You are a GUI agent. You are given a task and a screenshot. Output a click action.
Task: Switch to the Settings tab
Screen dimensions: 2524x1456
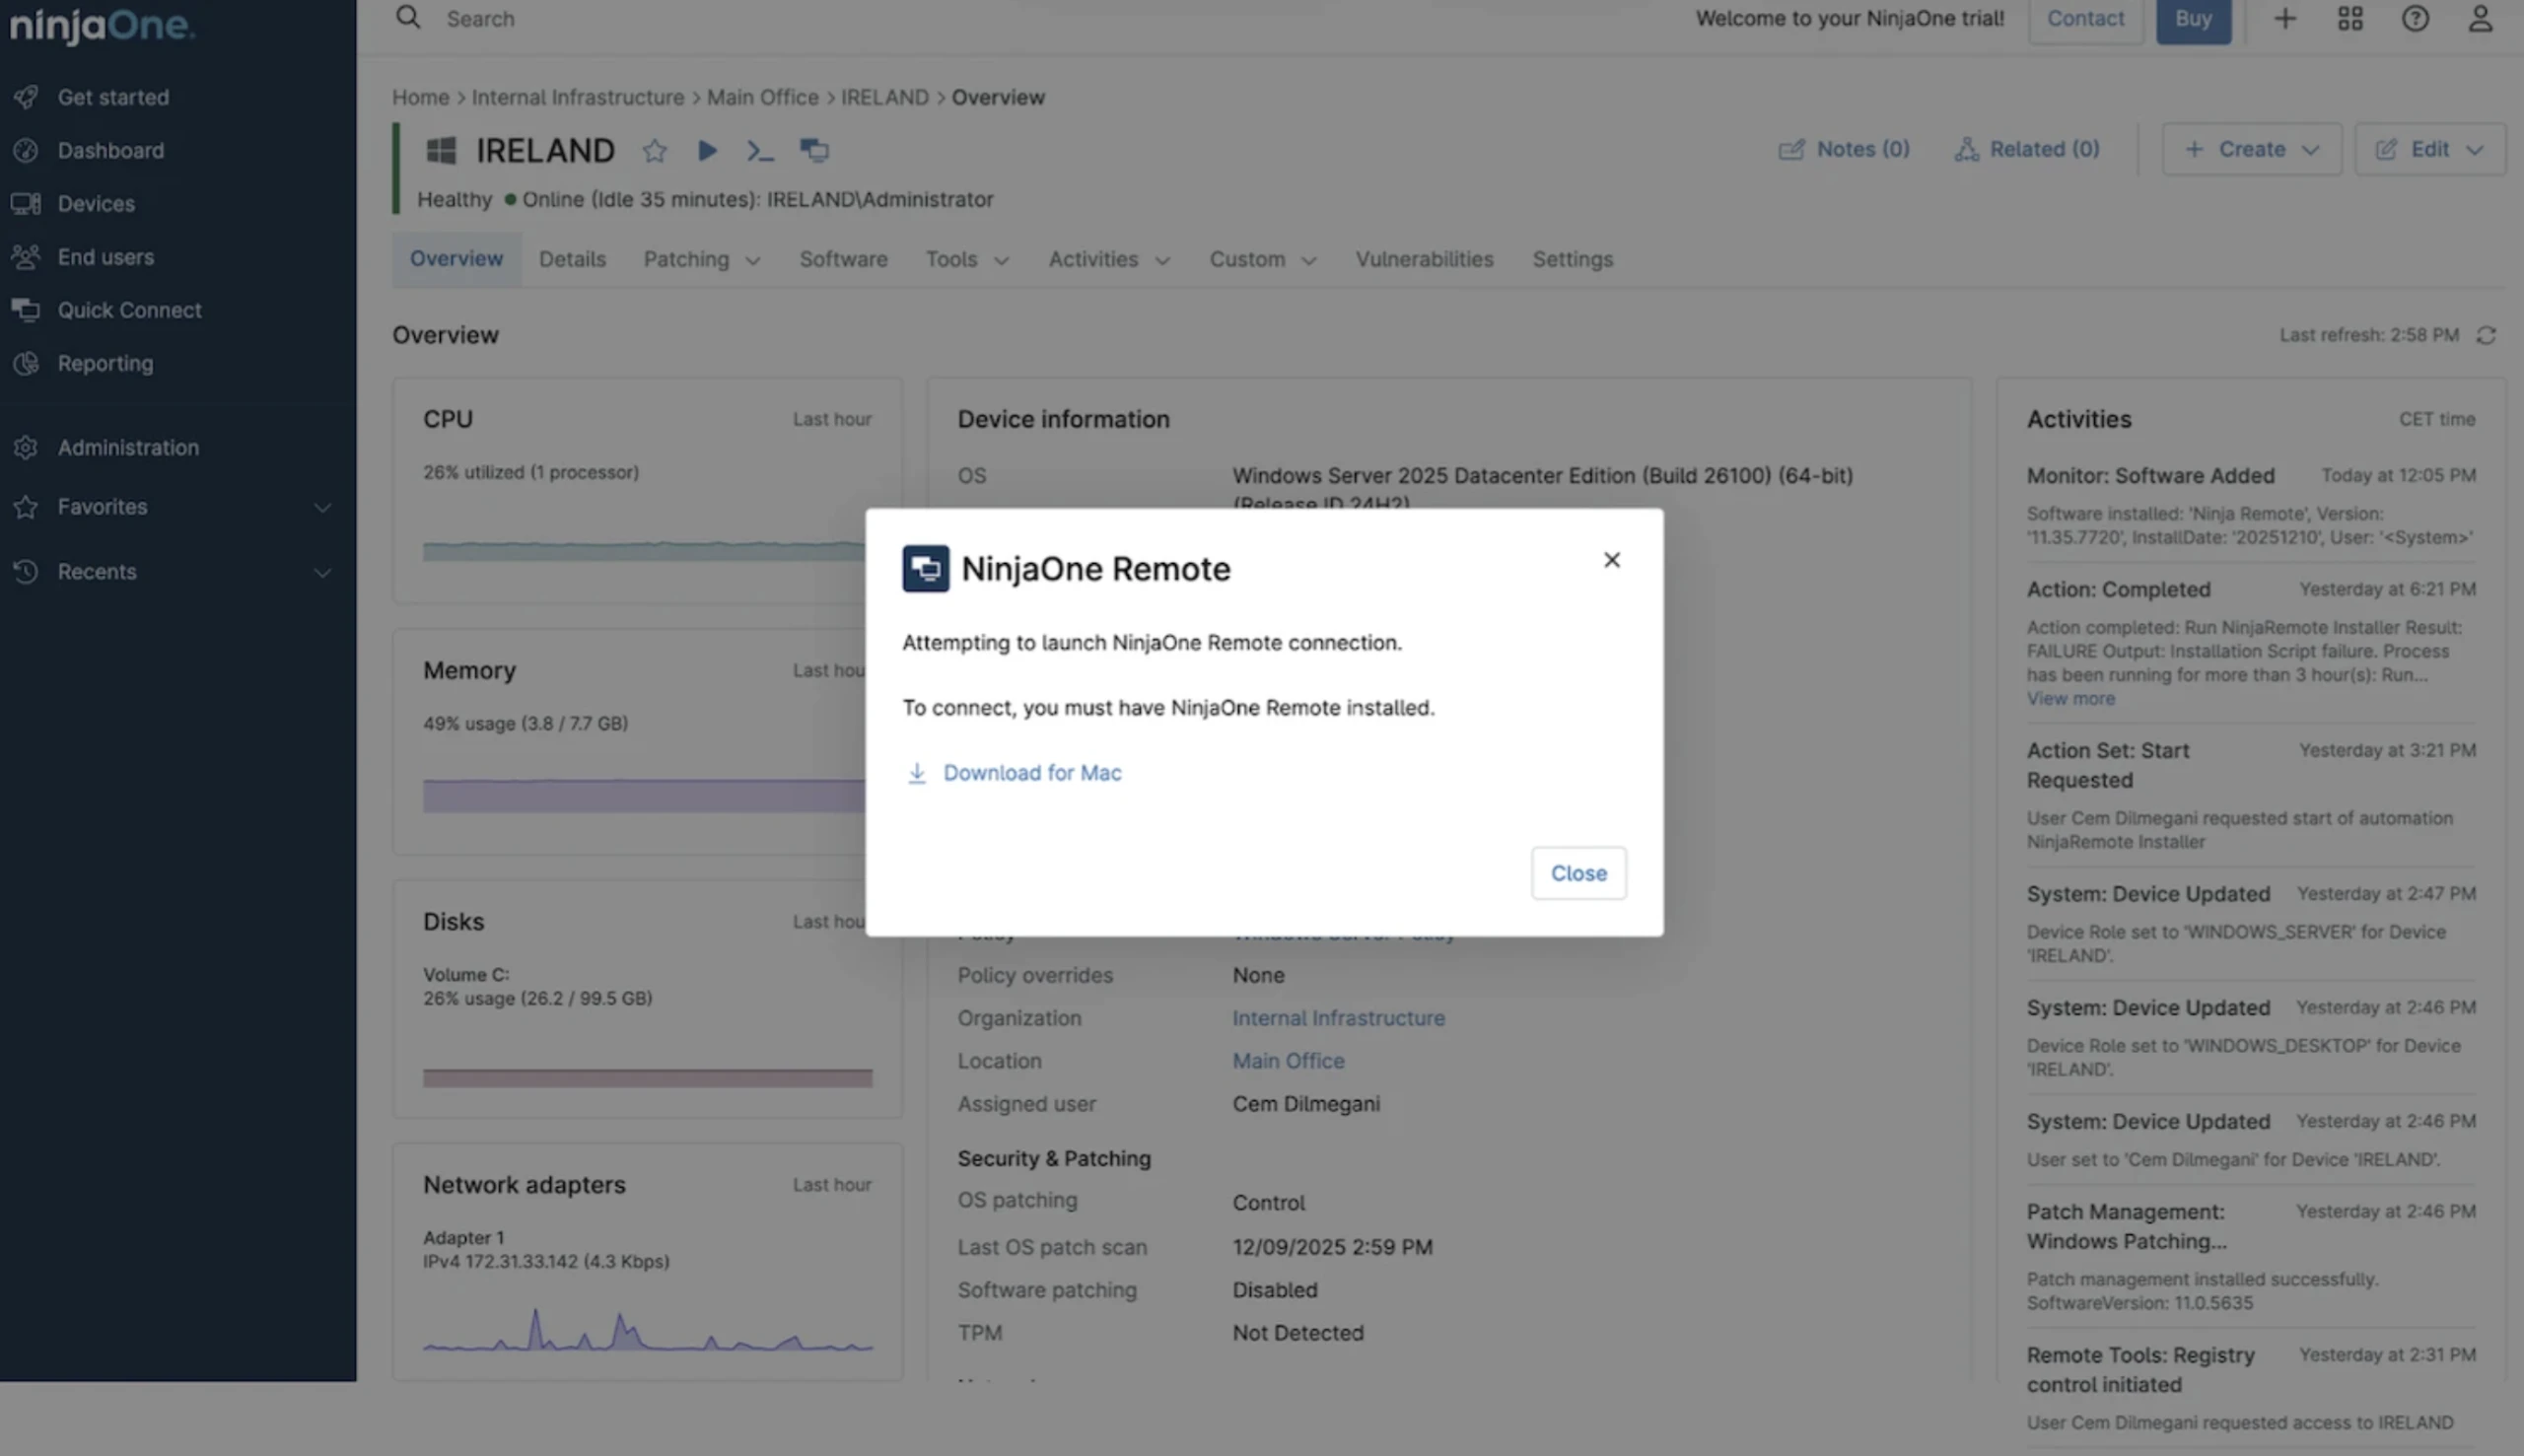point(1572,259)
